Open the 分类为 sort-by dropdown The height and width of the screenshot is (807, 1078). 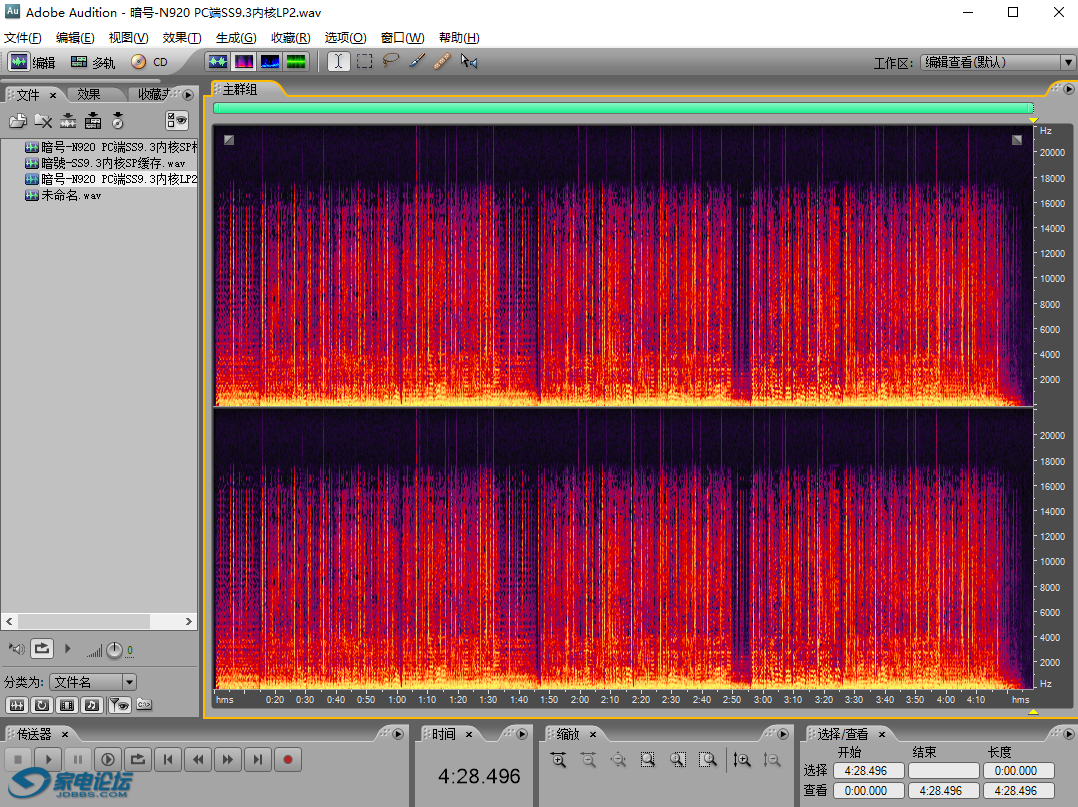pos(93,682)
